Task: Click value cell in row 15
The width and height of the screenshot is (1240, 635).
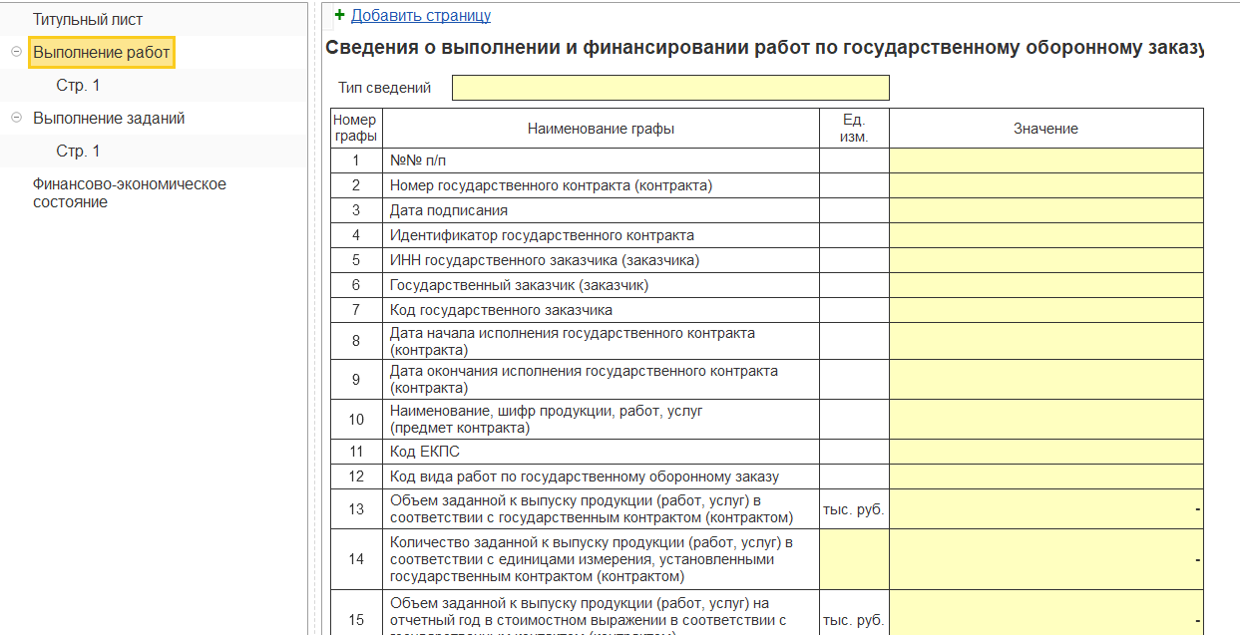Action: pos(1046,612)
